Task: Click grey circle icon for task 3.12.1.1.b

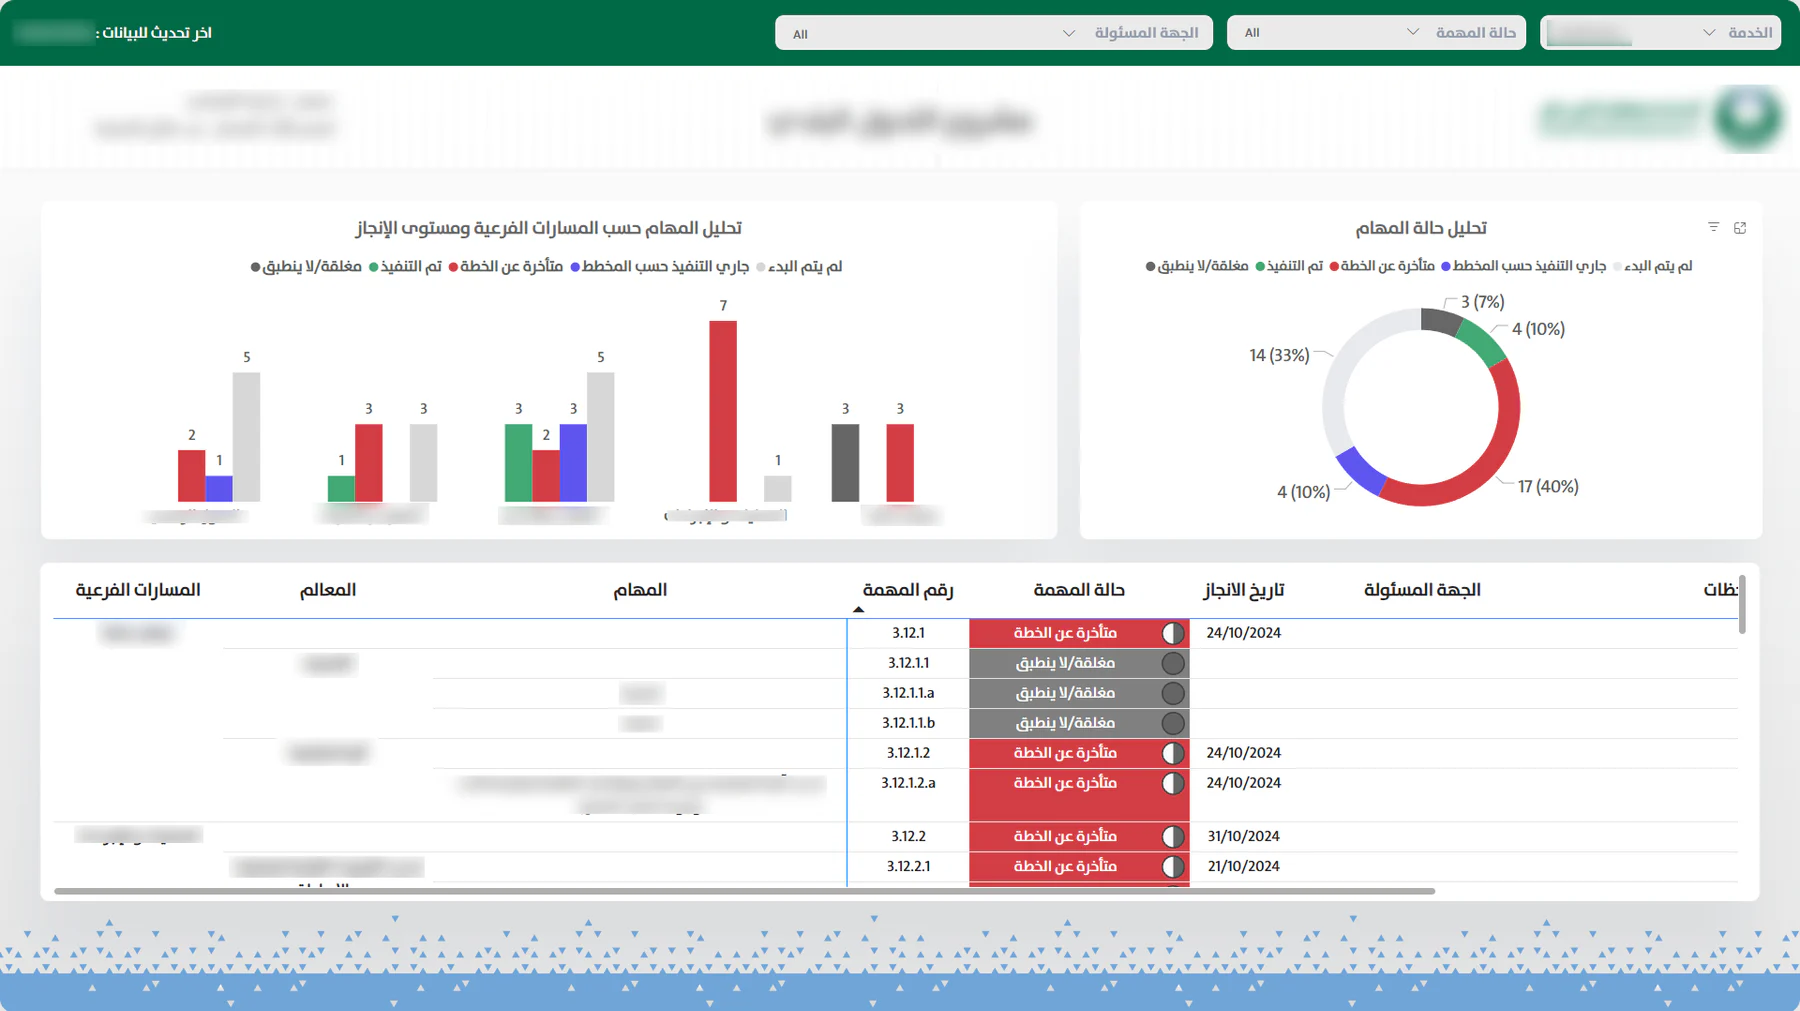Action: tap(1173, 723)
